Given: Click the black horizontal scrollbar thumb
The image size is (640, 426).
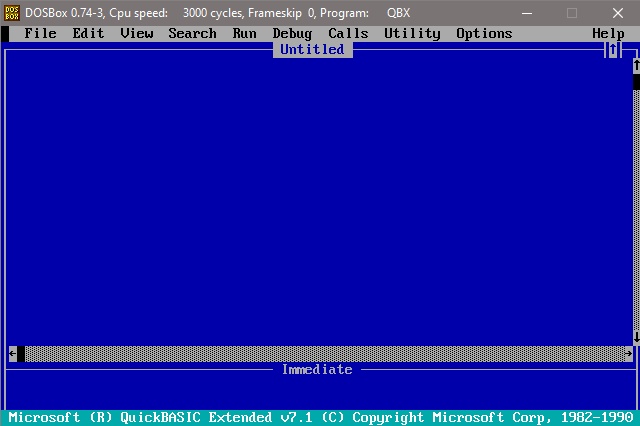Looking at the screenshot, I should coord(21,353).
